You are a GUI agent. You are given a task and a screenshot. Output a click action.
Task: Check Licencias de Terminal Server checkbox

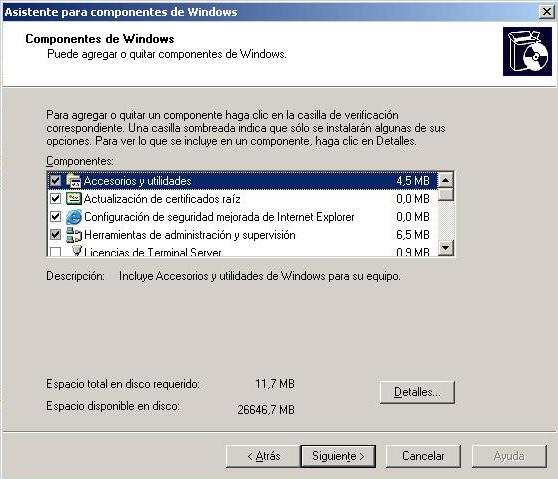[x=55, y=251]
